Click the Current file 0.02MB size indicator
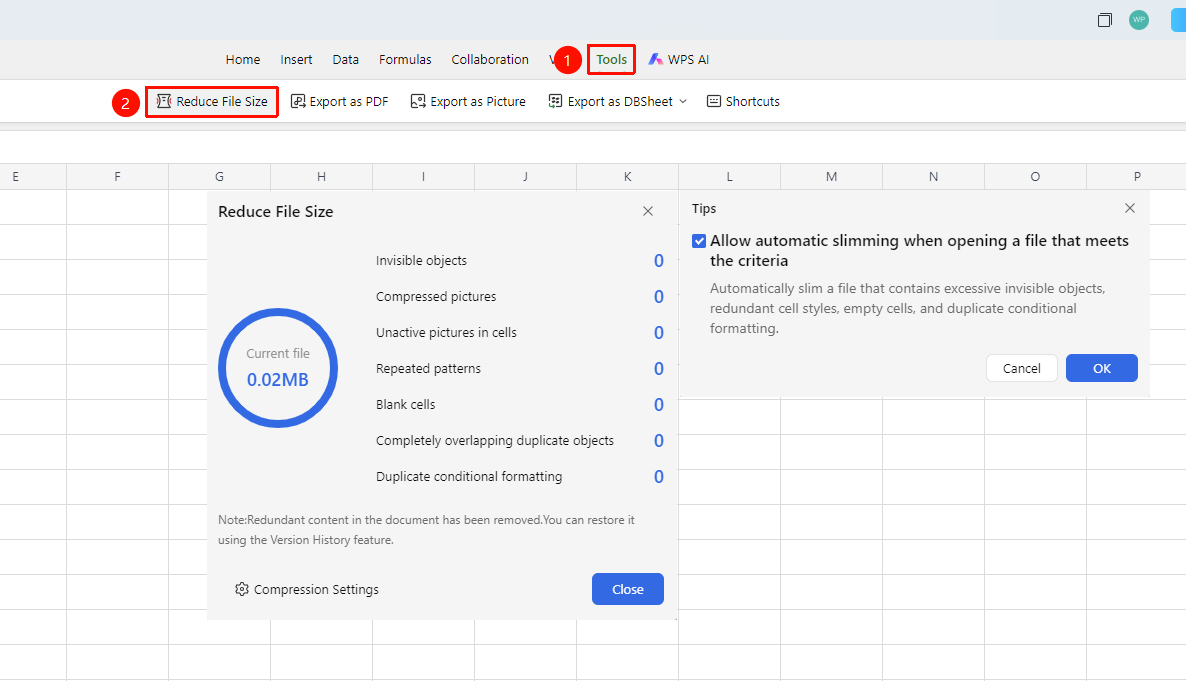 point(278,368)
